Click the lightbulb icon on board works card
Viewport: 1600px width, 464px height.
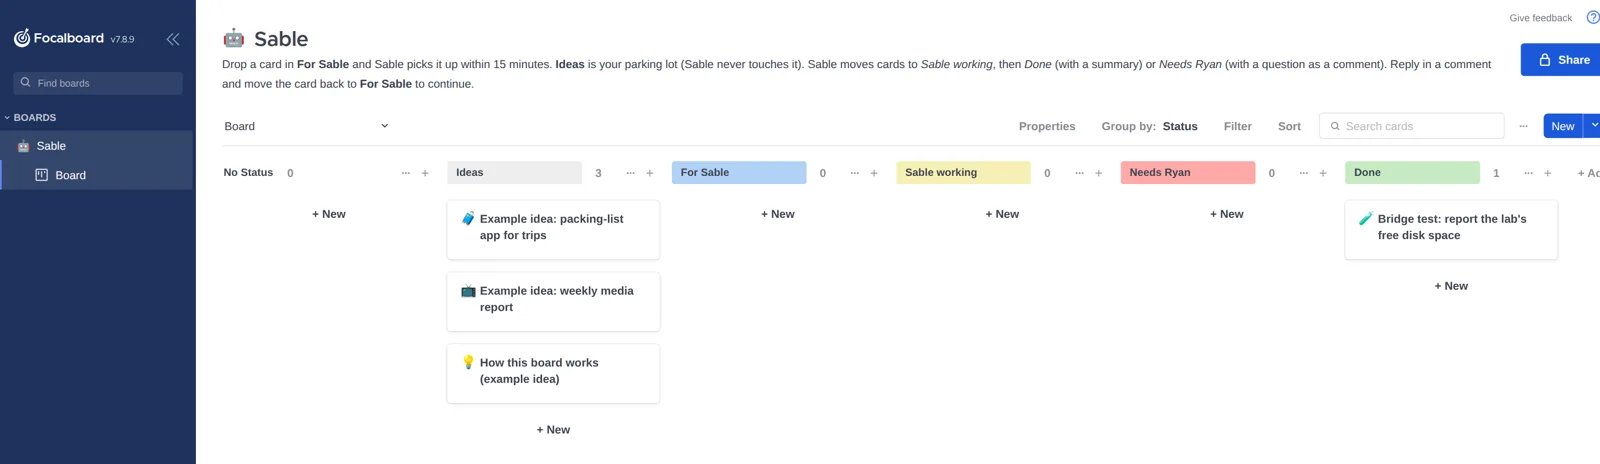(468, 362)
